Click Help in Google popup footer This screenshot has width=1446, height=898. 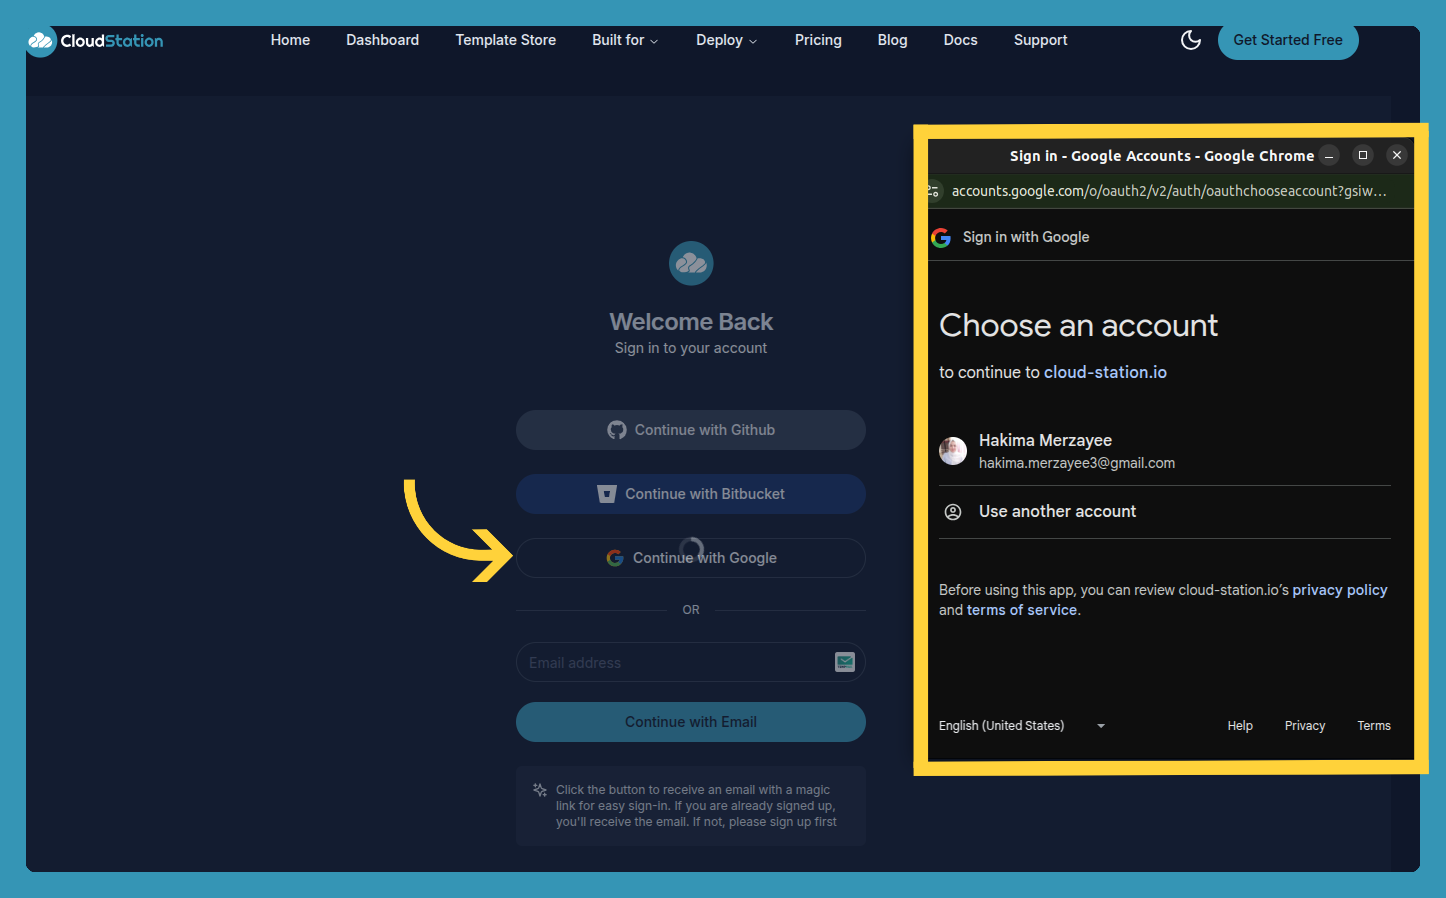tap(1240, 726)
